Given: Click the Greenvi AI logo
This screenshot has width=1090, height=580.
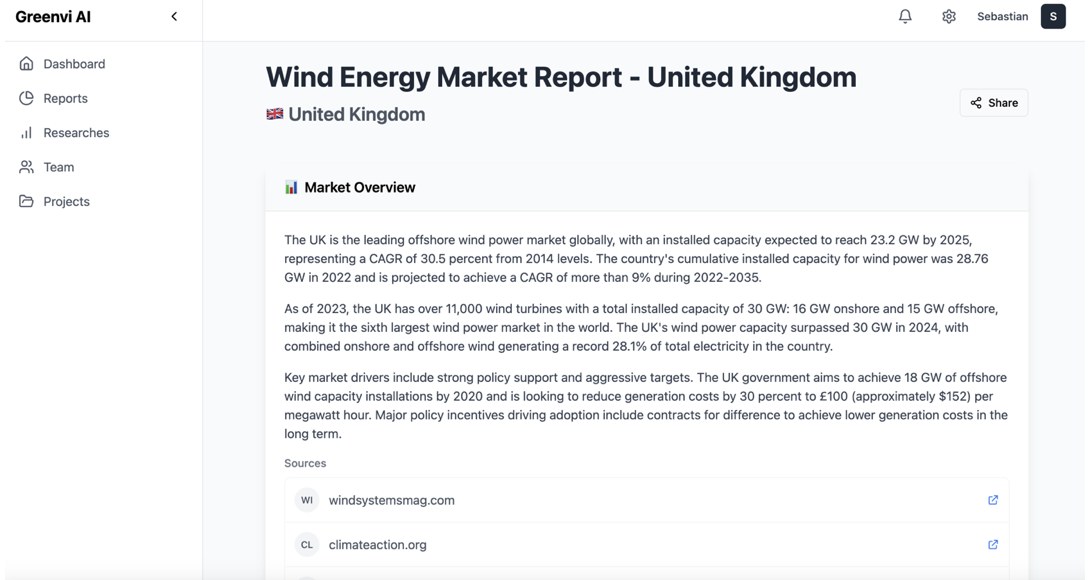Looking at the screenshot, I should (x=53, y=17).
